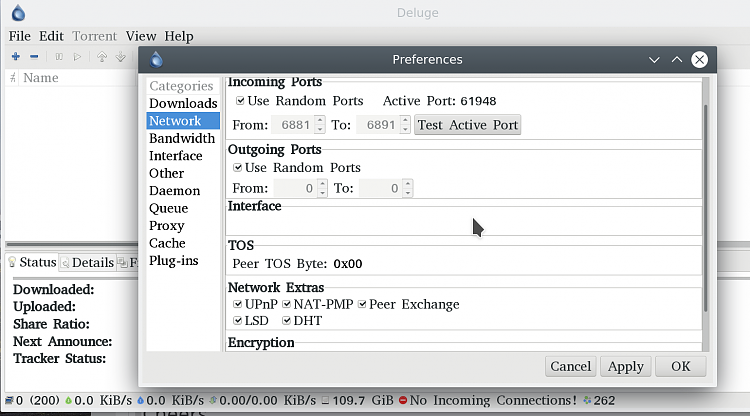The image size is (750, 416).
Task: Click the Resume torrent play icon
Action: point(77,57)
